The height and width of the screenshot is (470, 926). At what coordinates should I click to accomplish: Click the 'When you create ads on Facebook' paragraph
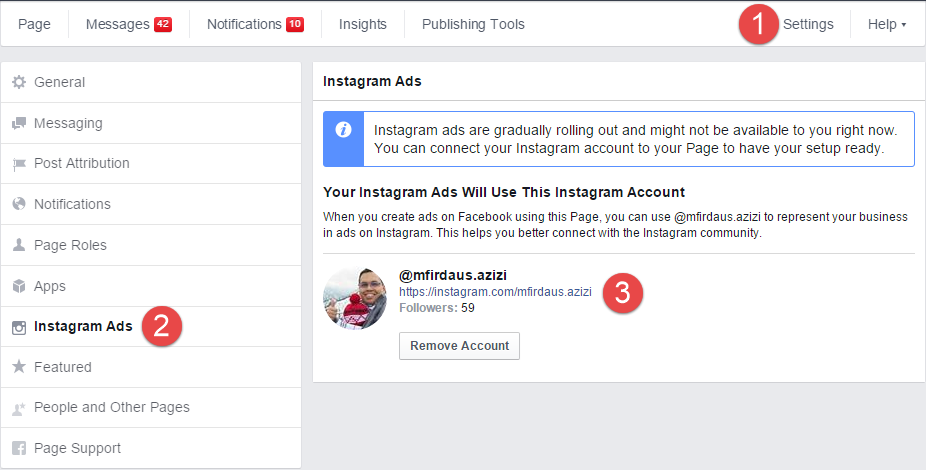[615, 225]
